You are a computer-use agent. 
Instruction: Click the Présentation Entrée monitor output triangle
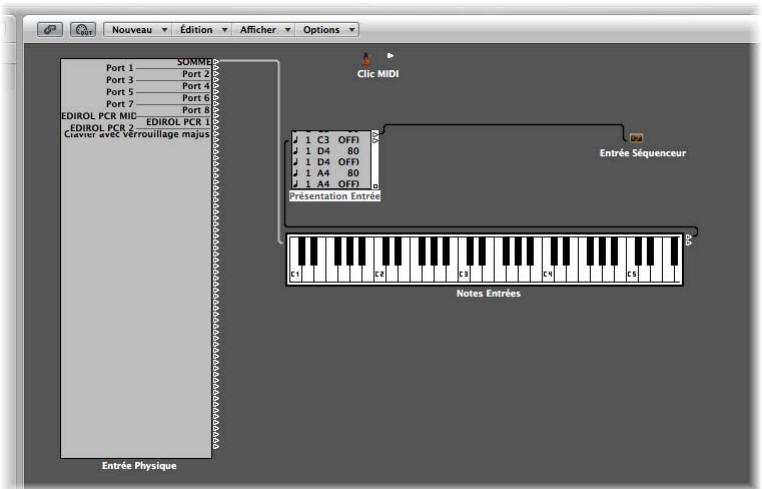click(x=375, y=134)
